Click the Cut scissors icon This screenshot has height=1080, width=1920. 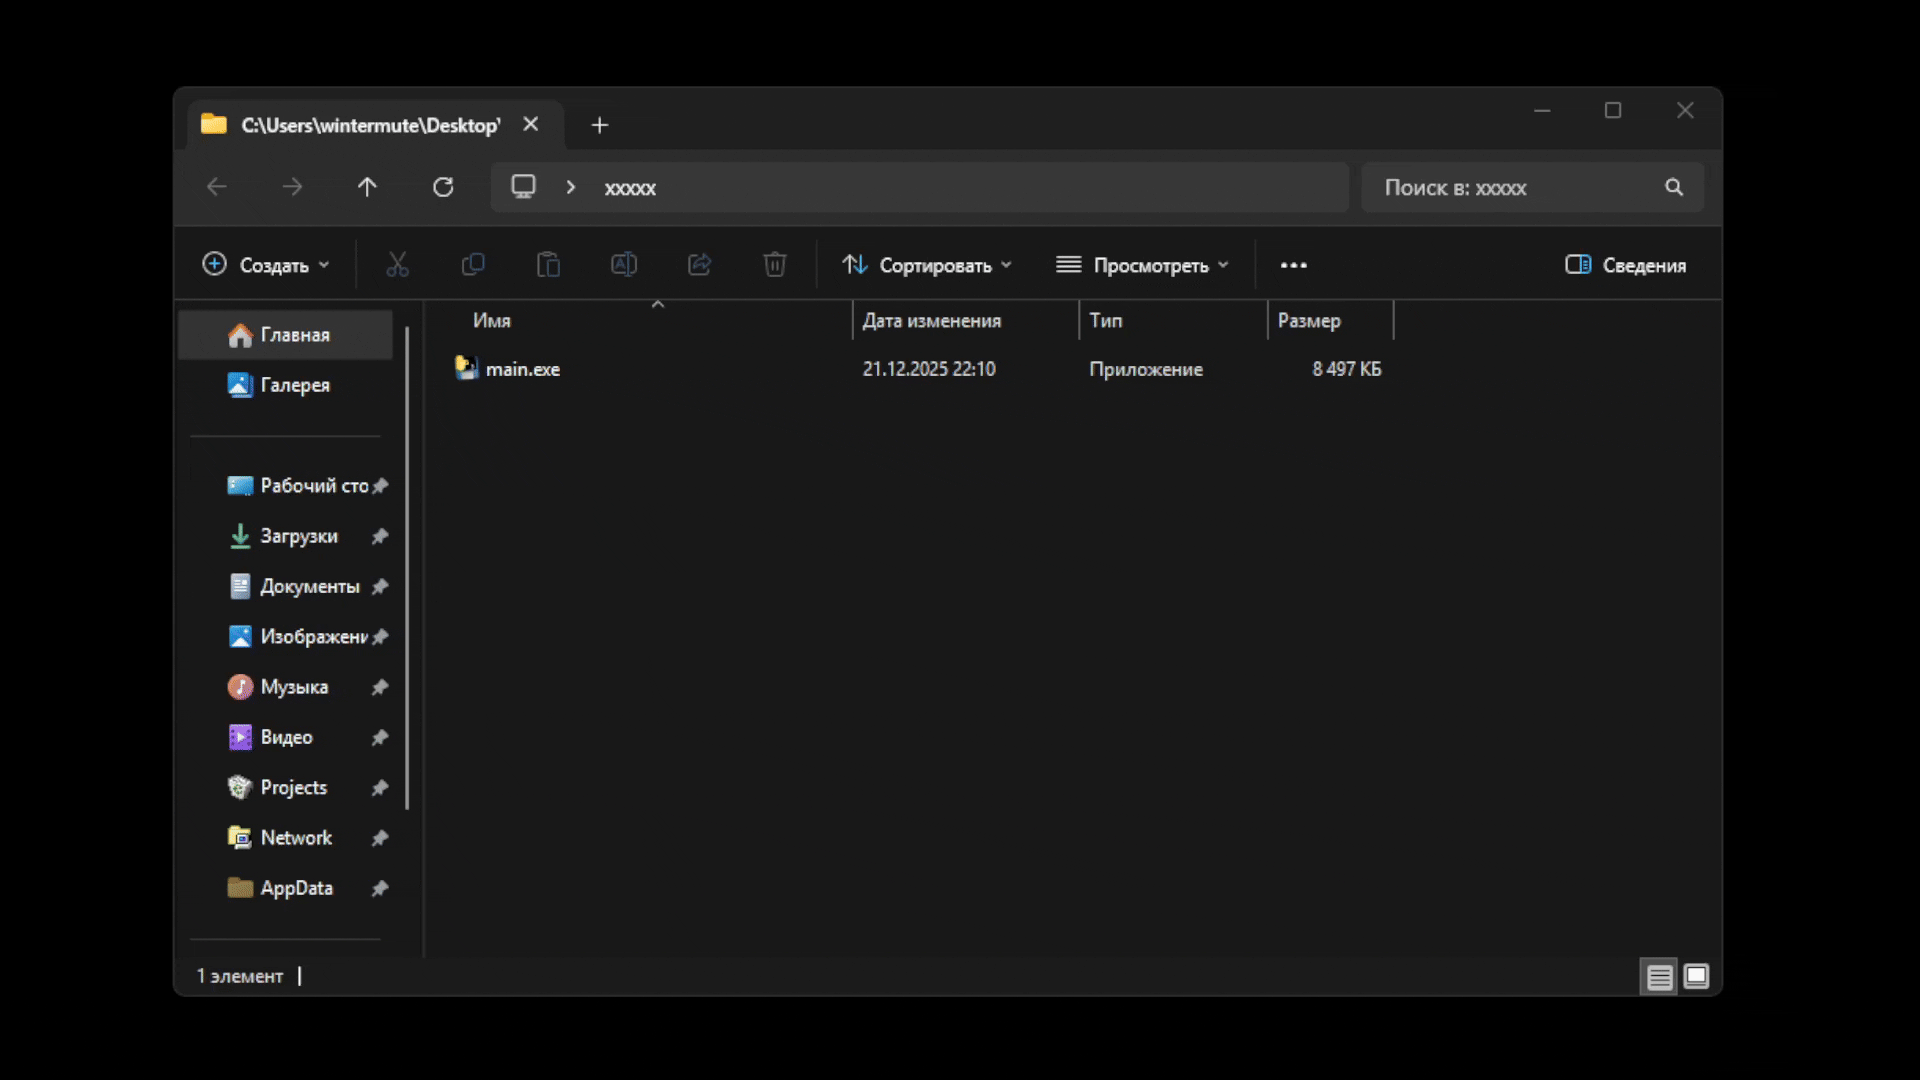(397, 265)
